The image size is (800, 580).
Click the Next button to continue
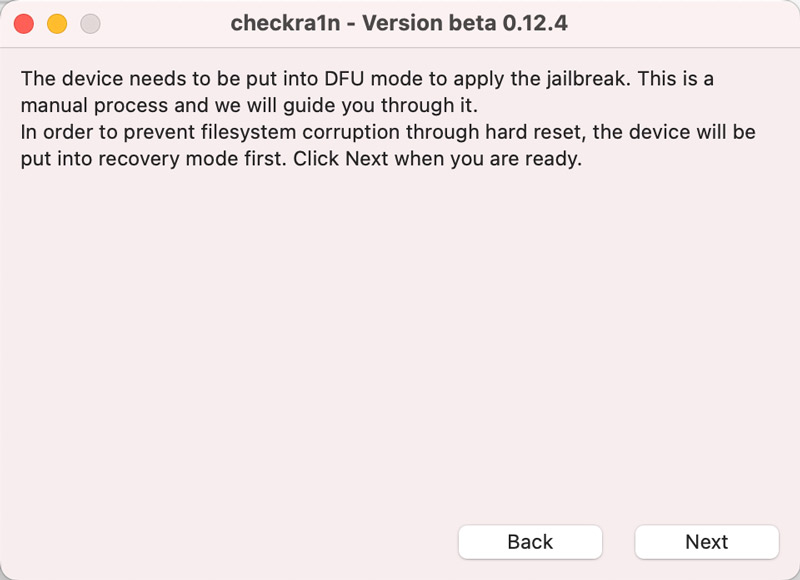coord(707,542)
